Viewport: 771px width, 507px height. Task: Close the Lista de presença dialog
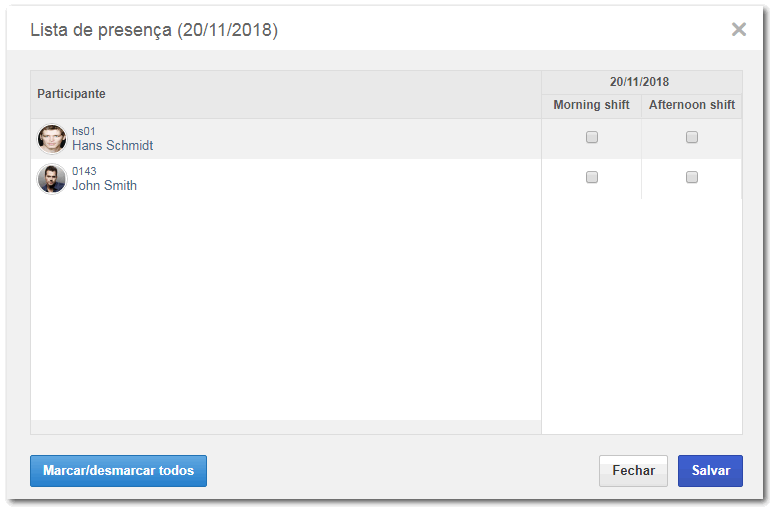739,30
